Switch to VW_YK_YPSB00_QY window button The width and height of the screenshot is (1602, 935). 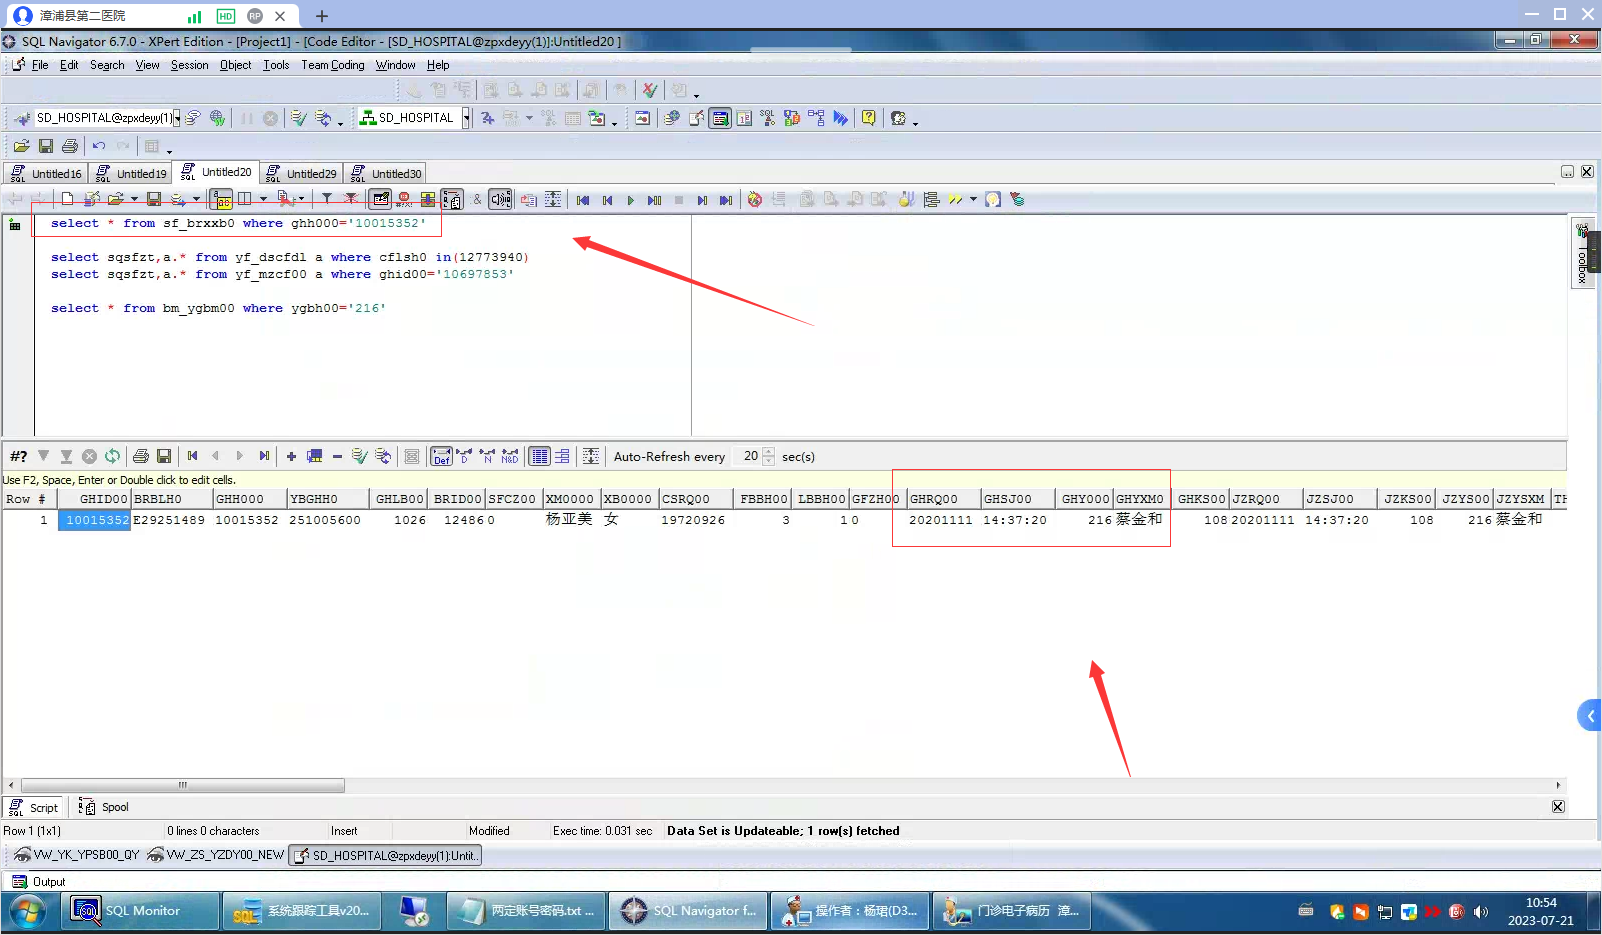[77, 855]
